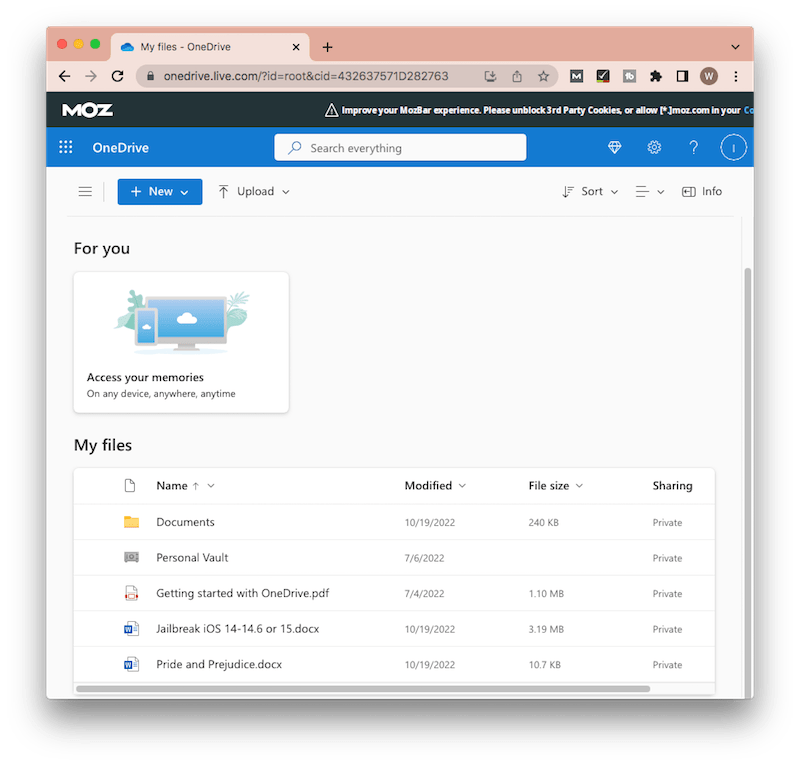This screenshot has width=800, height=765.
Task: Reload the OneDrive page
Action: coord(117,76)
